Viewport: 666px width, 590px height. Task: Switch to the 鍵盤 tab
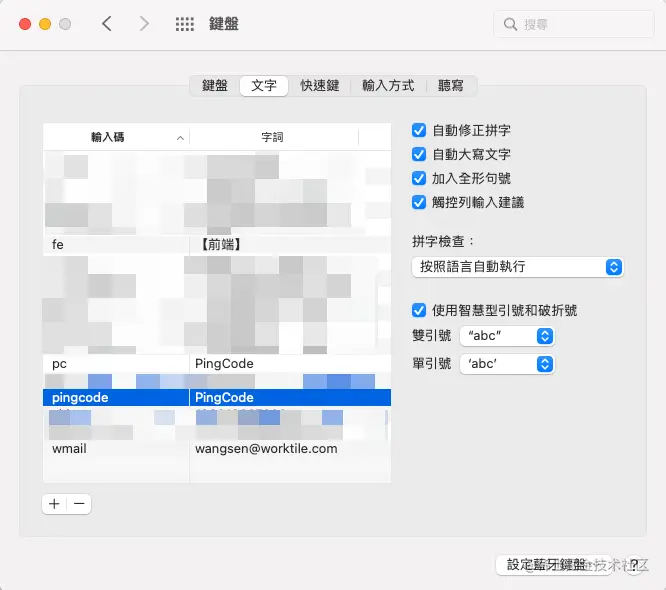tap(215, 86)
